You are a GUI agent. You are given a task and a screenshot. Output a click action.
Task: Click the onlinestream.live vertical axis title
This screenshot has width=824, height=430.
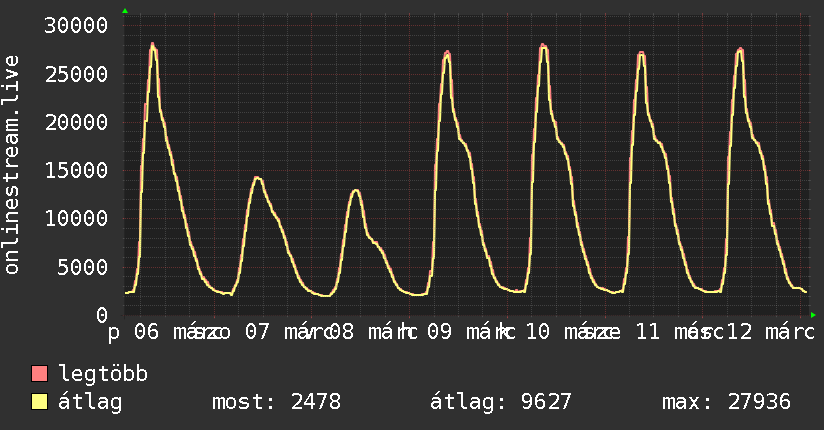[11, 165]
